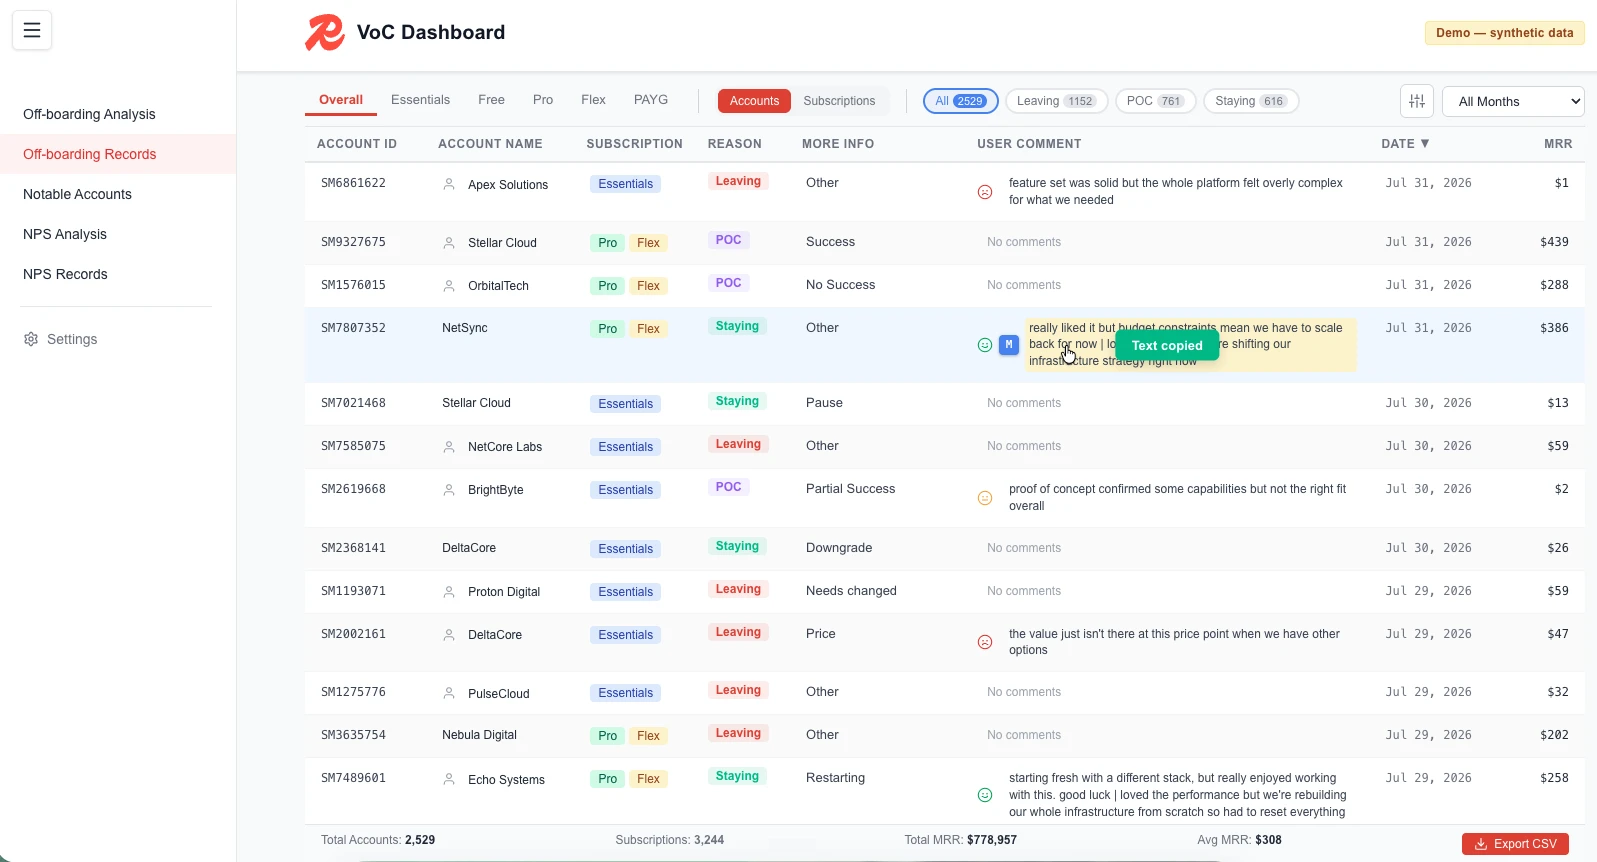1597x862 pixels.
Task: Filter by Leaving 1152 records
Action: 1056,101
